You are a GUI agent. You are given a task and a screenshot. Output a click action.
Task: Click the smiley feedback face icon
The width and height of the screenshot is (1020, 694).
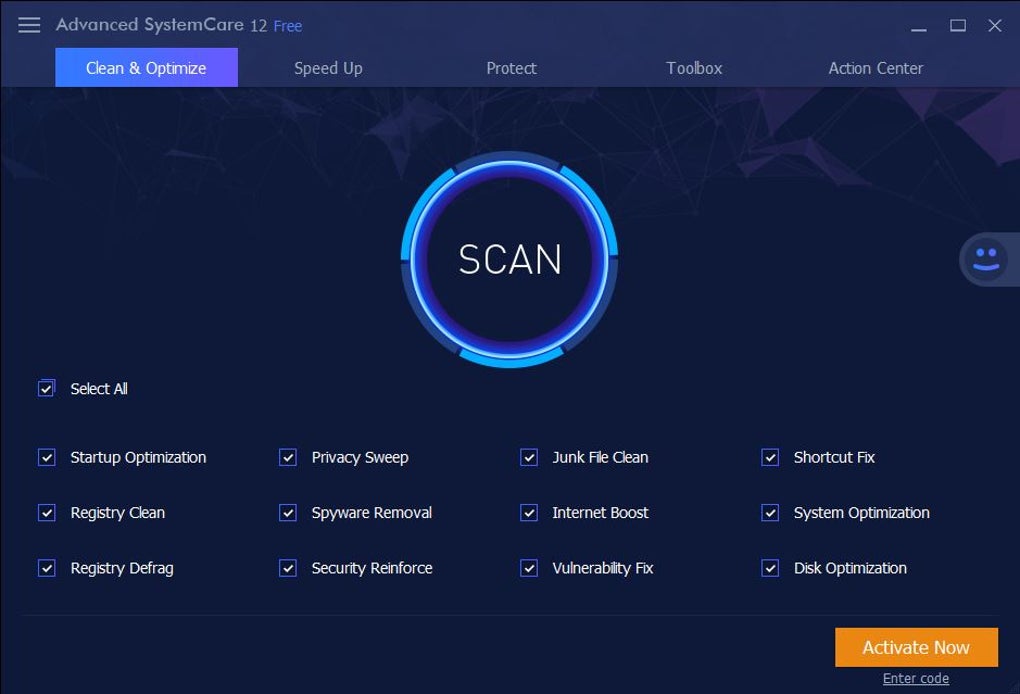click(x=986, y=259)
